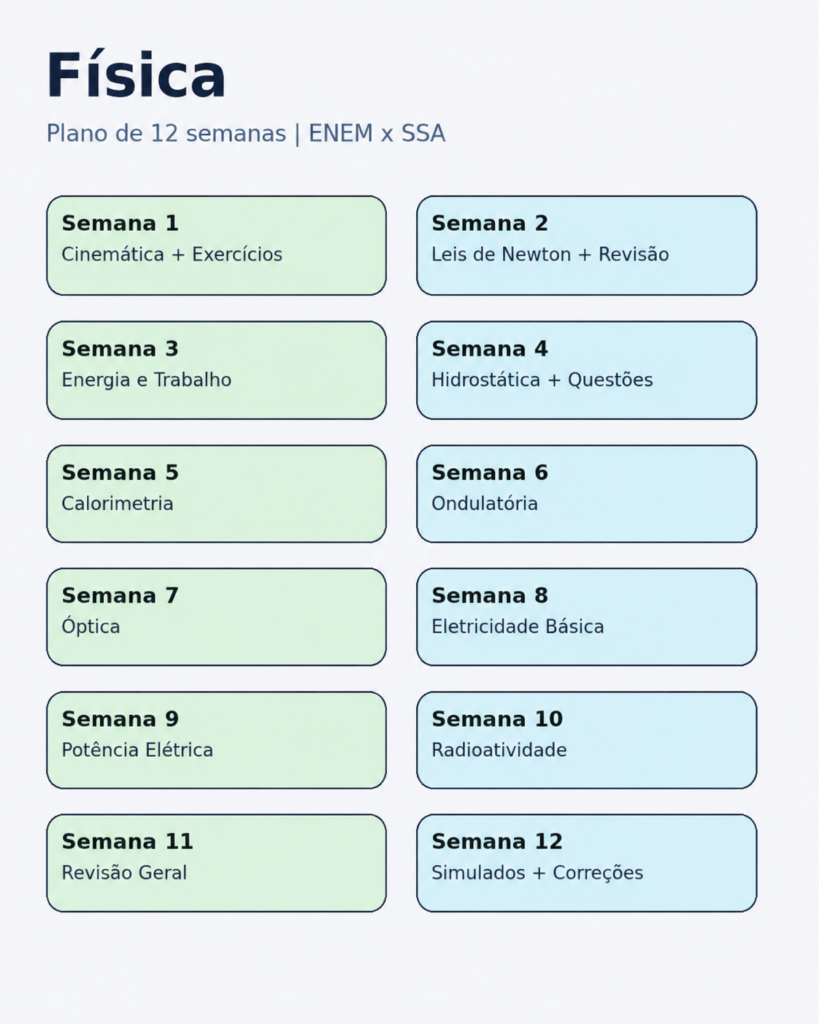This screenshot has width=819, height=1024.
Task: Open the Semana 5 Calorimetria card
Action: [x=216, y=494]
